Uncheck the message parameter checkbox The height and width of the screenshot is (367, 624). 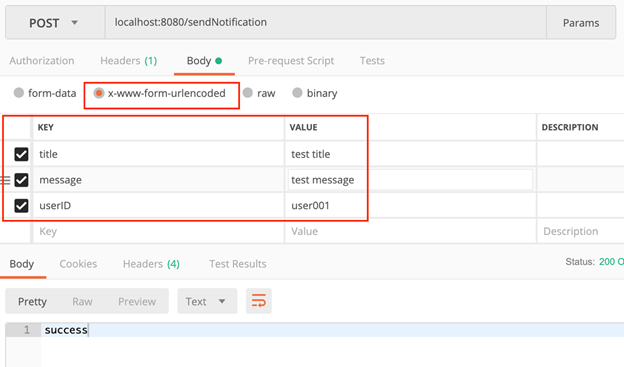(21, 180)
